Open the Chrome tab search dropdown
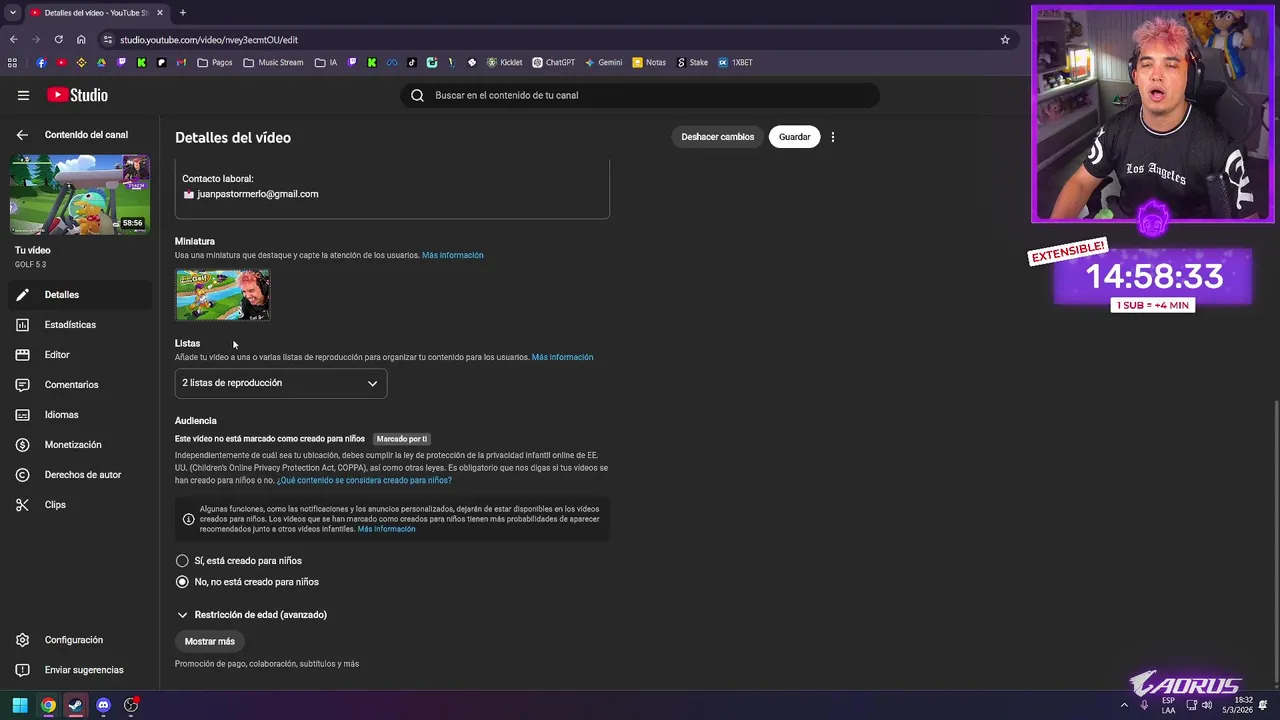This screenshot has height=720, width=1280. click(12, 13)
